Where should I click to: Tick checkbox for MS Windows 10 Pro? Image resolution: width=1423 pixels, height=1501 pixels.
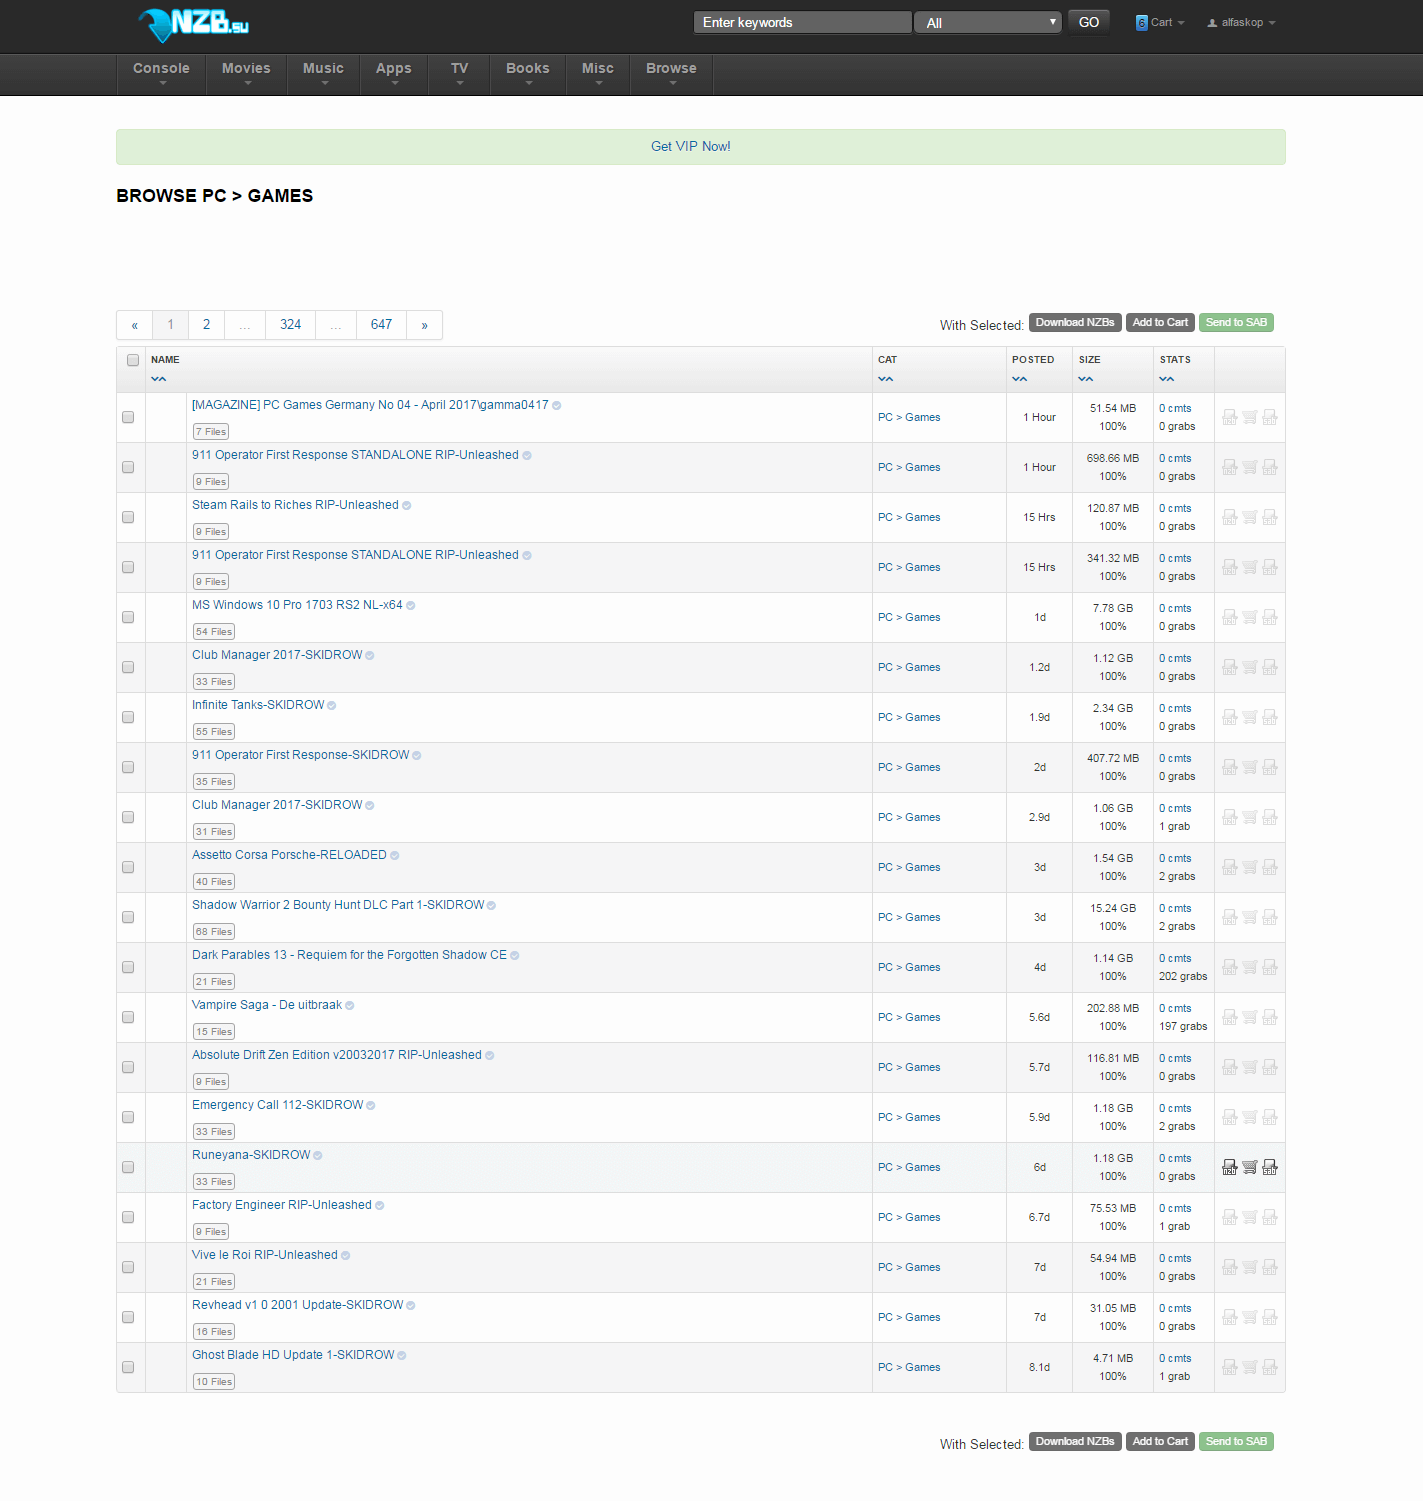point(128,617)
